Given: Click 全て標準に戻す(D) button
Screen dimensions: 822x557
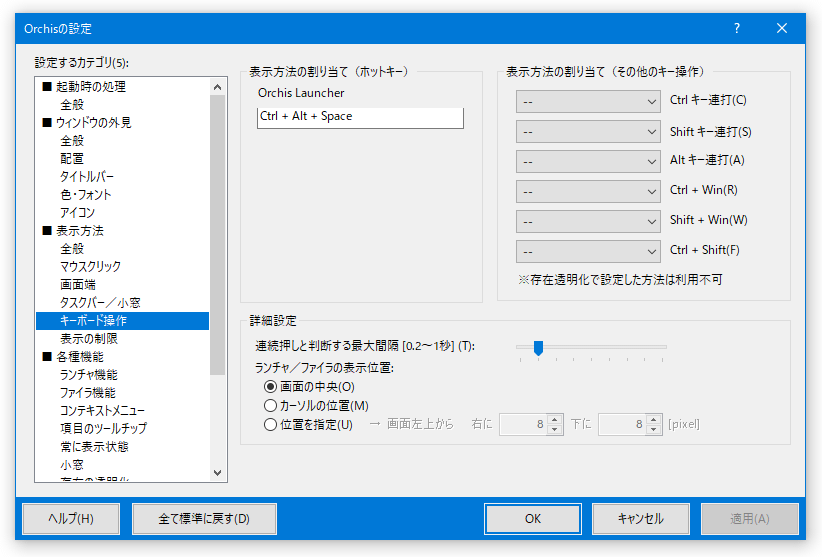Looking at the screenshot, I should click(204, 519).
